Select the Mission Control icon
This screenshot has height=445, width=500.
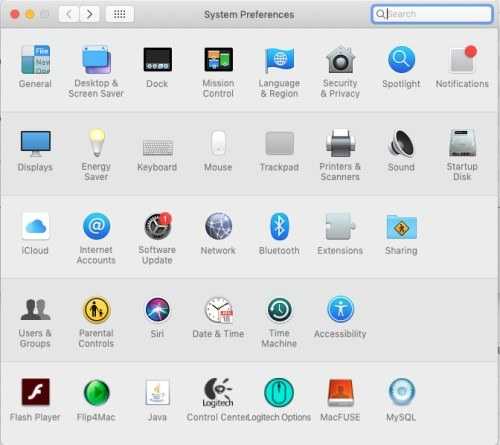coord(219,59)
